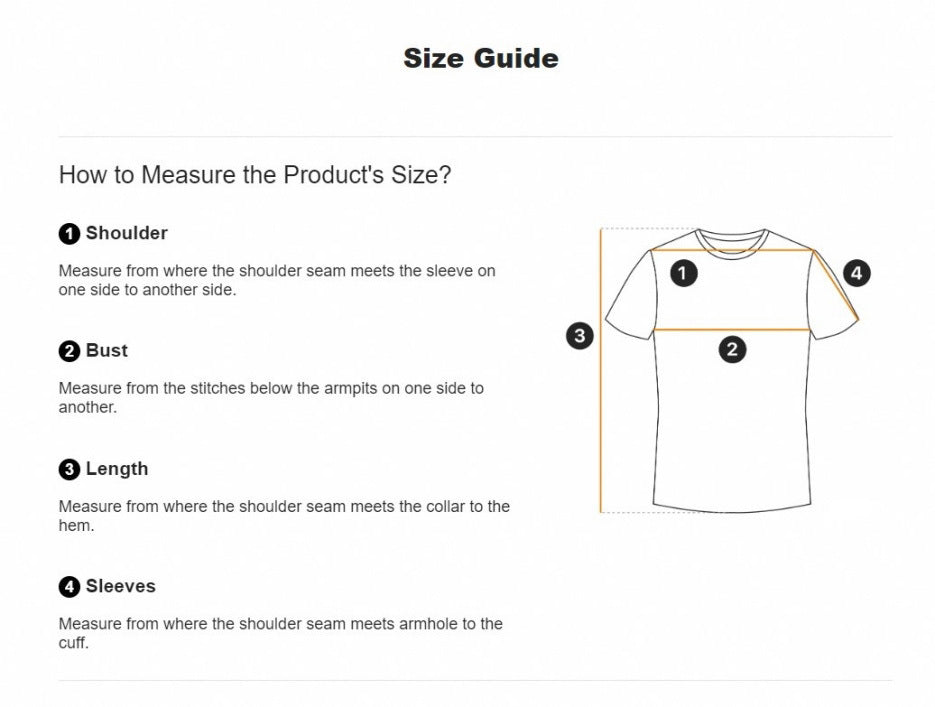Select the circled 3 marker left of the t-shirt
935x707 pixels.
point(580,335)
